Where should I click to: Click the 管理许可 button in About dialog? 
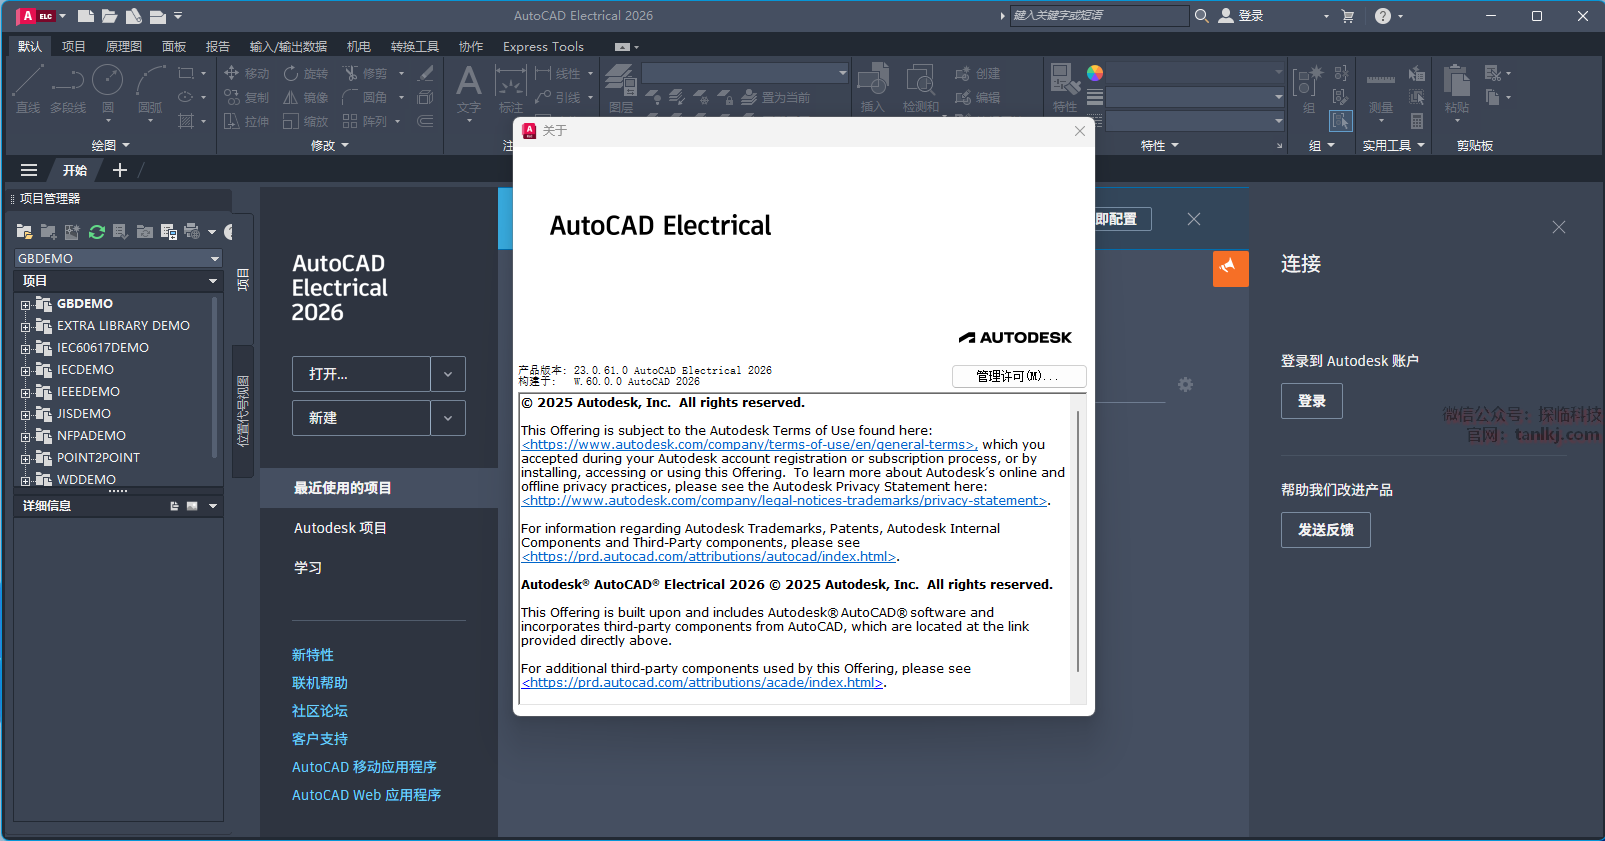[x=1018, y=376]
